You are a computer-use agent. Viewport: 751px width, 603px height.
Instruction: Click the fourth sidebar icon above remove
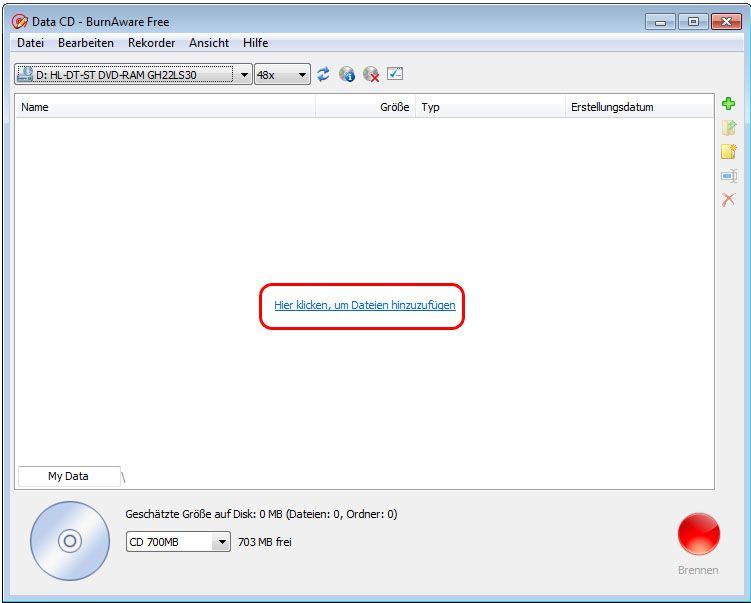729,176
